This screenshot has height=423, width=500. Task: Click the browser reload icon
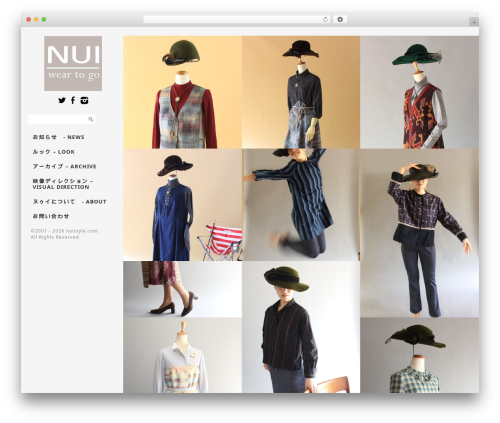point(325,20)
